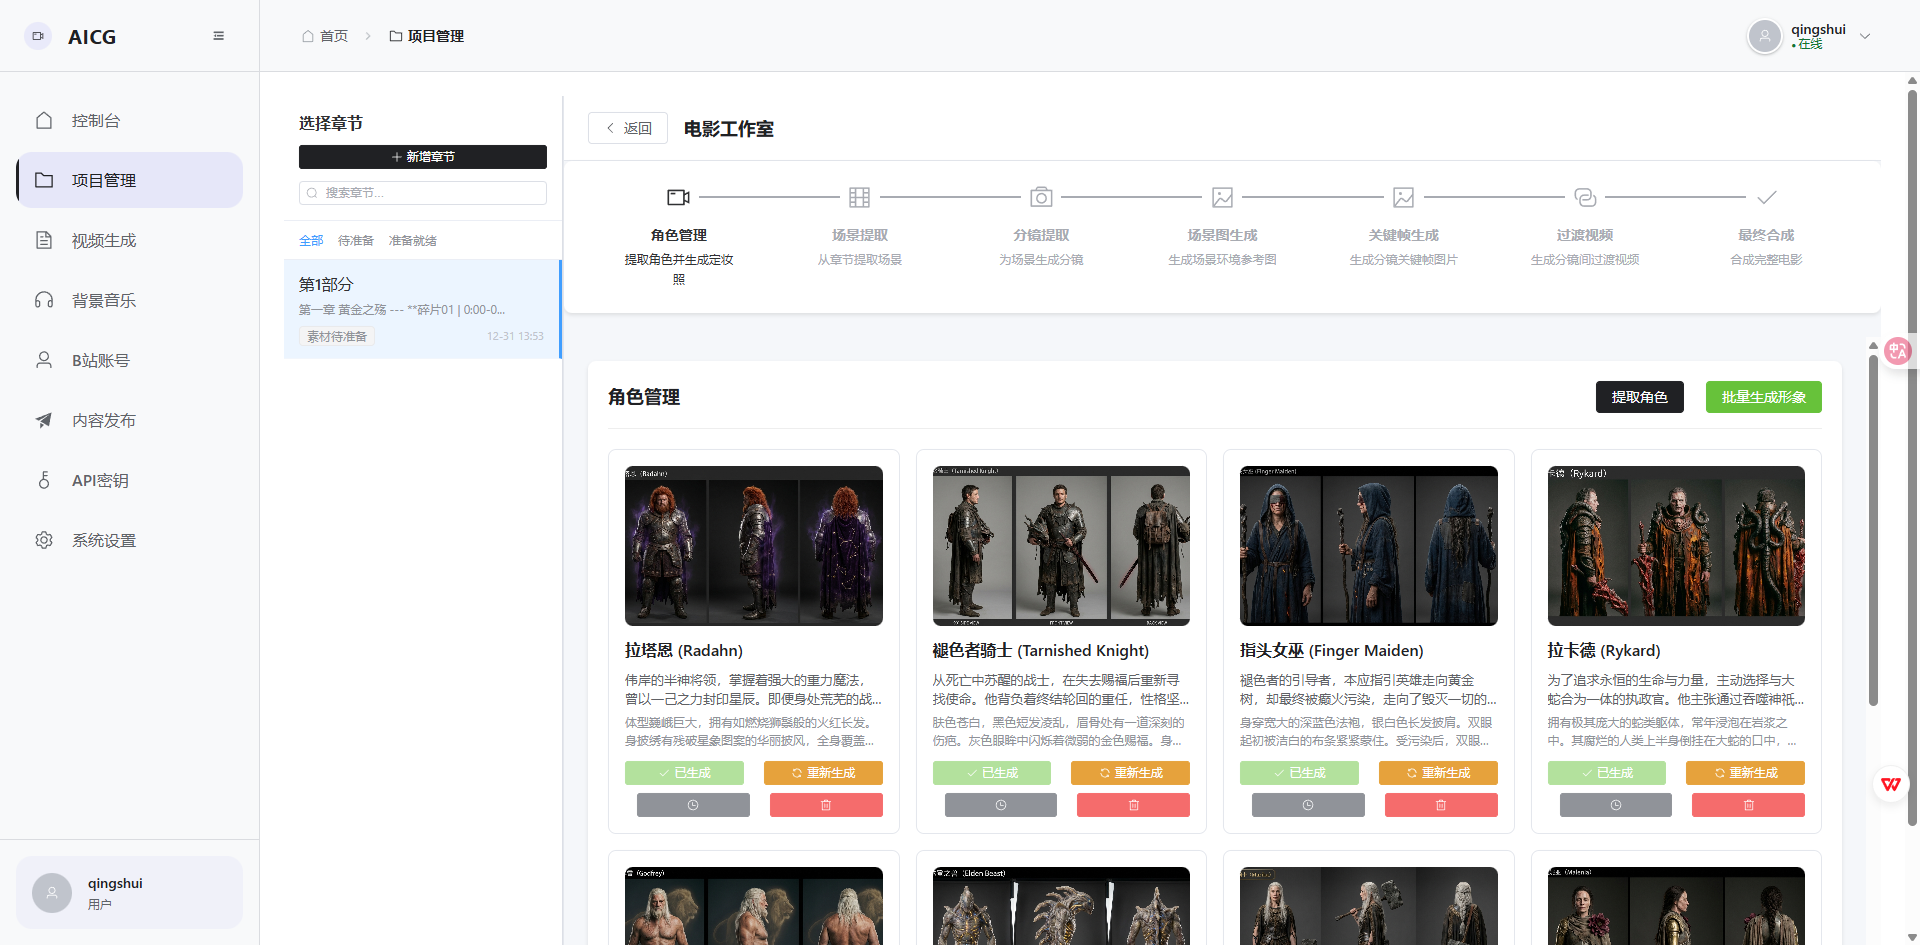1920x945 pixels.
Task: Delete Tarnished Knight with the trash icon
Action: [x=1133, y=805]
